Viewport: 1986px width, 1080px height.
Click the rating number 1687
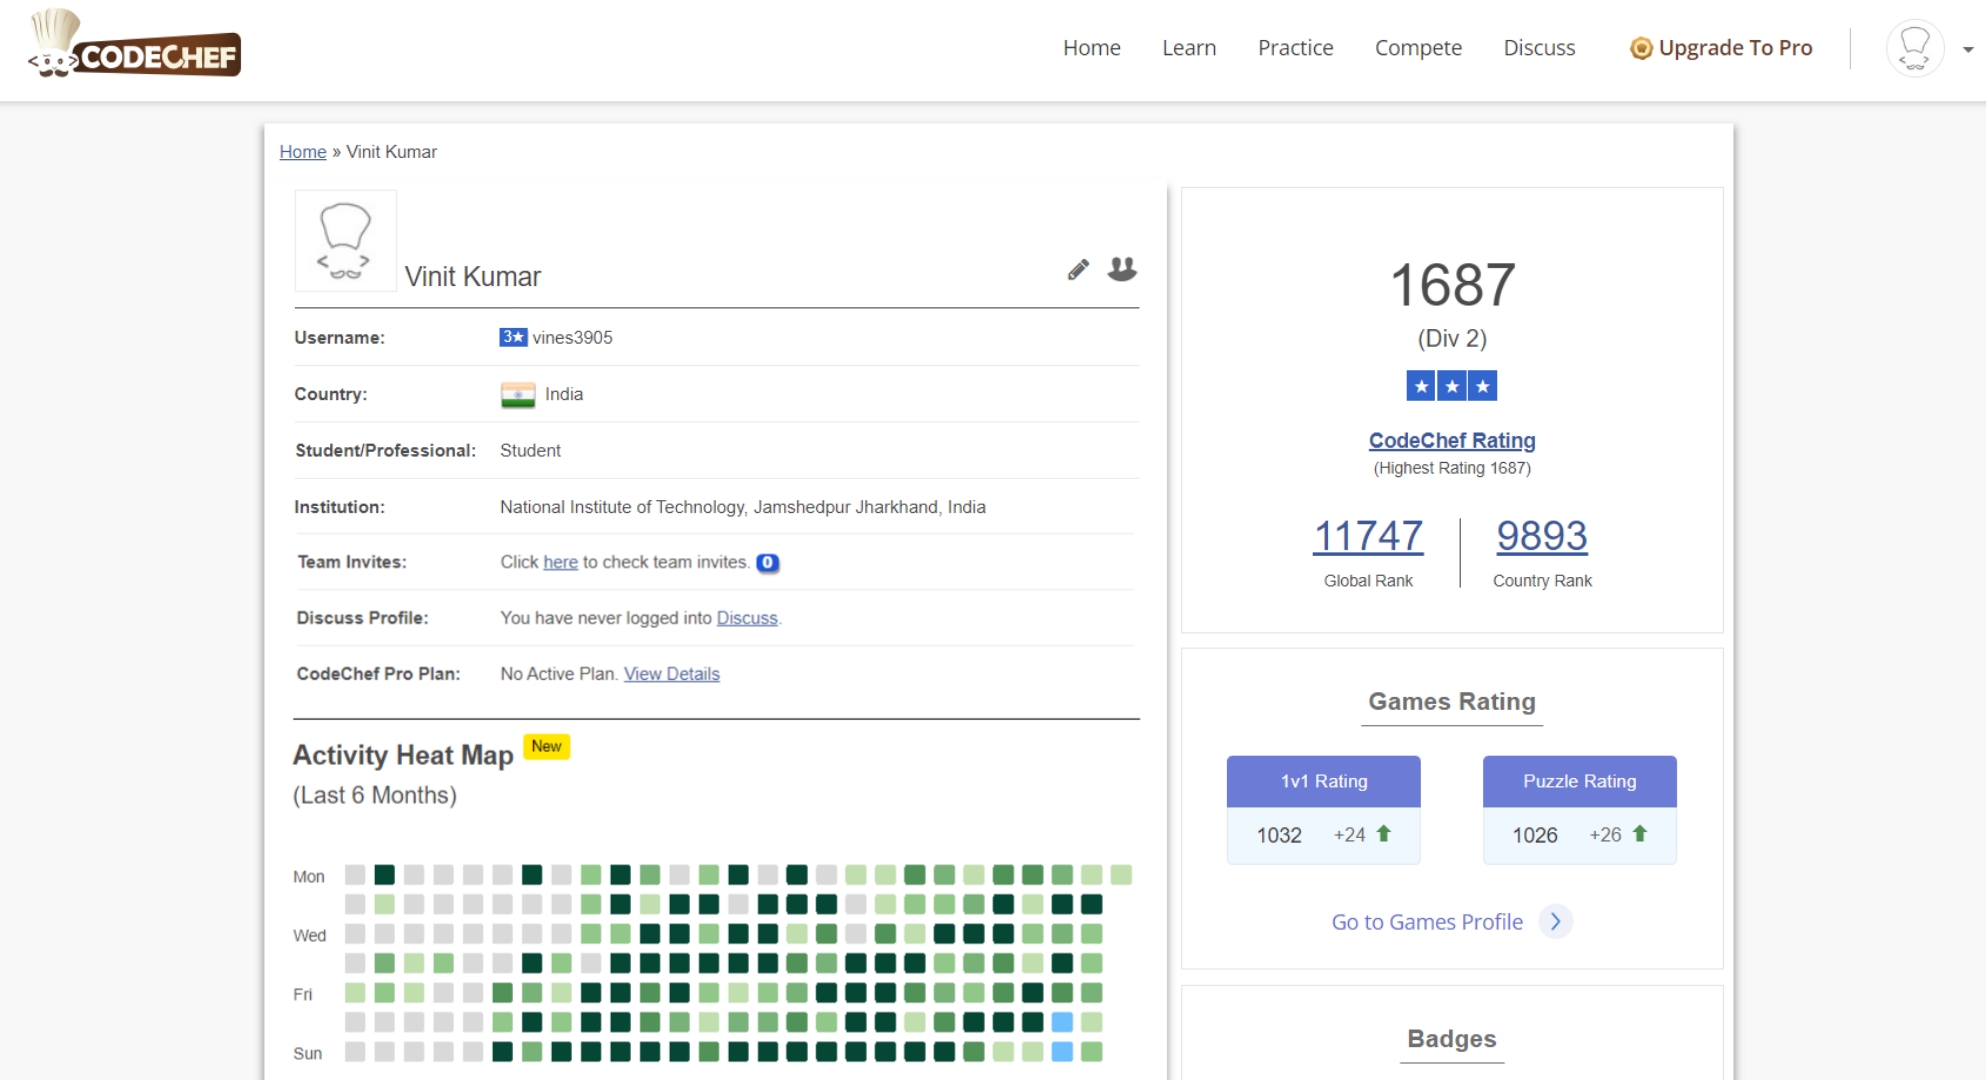point(1452,285)
